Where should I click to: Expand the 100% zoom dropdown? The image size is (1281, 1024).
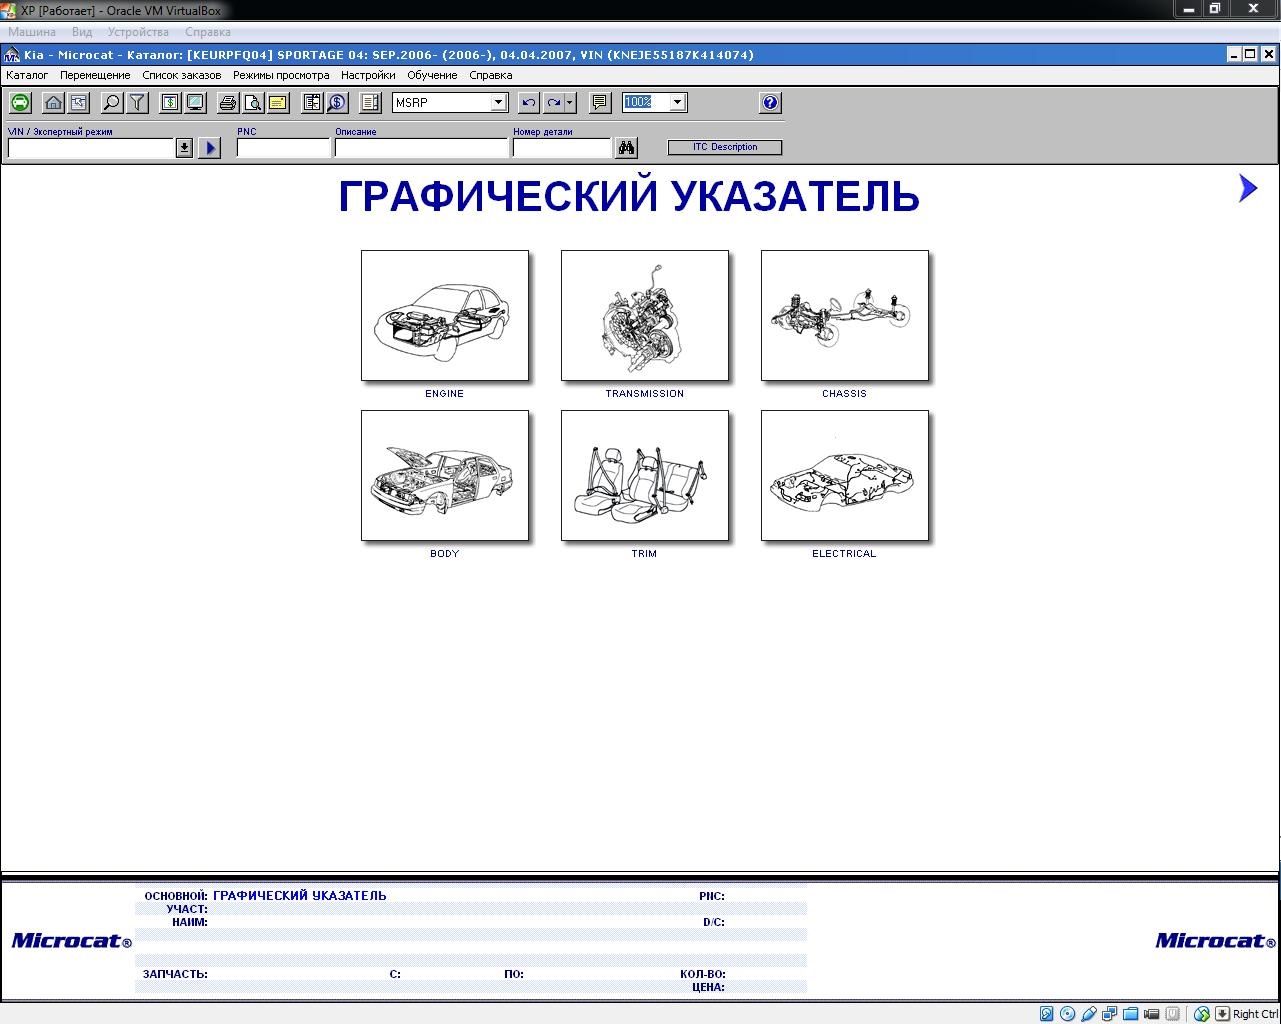point(677,102)
